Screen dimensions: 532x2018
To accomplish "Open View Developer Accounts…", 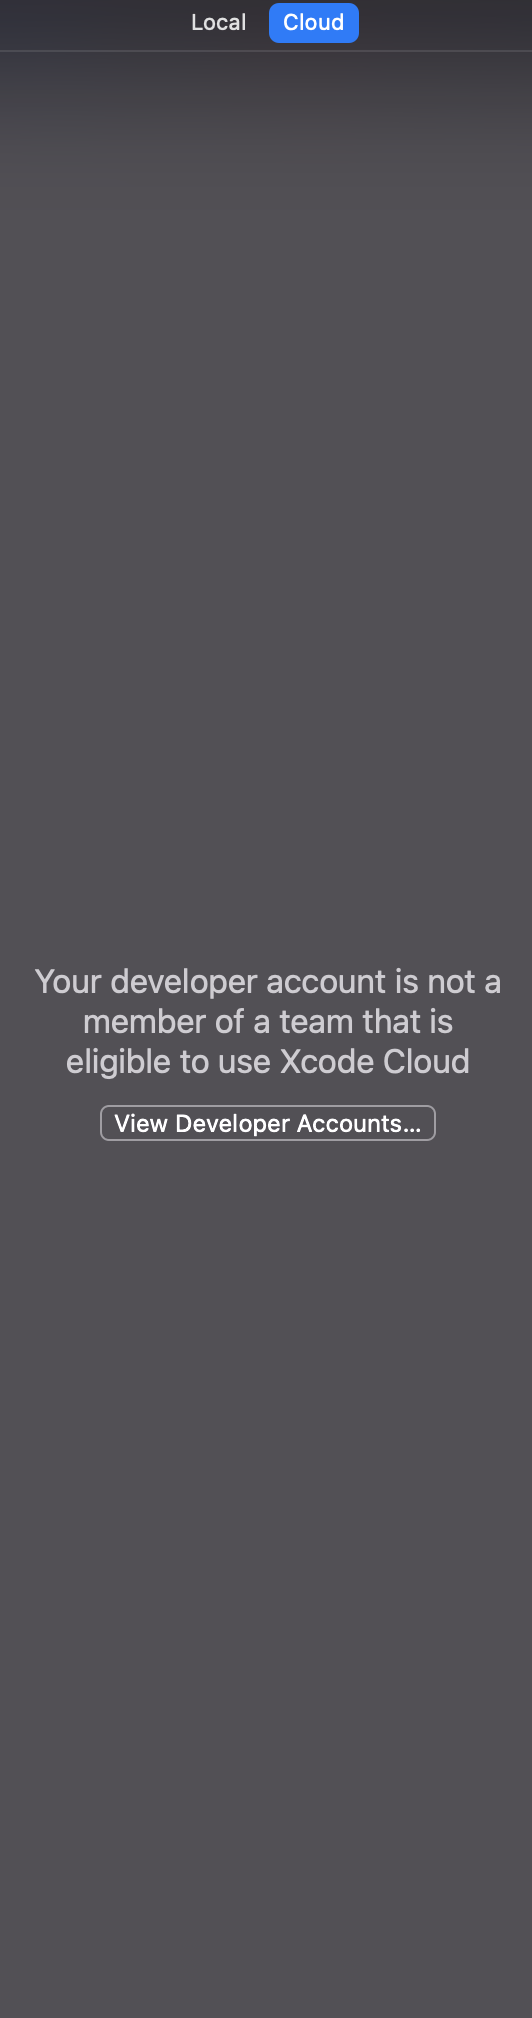I will coord(268,1123).
